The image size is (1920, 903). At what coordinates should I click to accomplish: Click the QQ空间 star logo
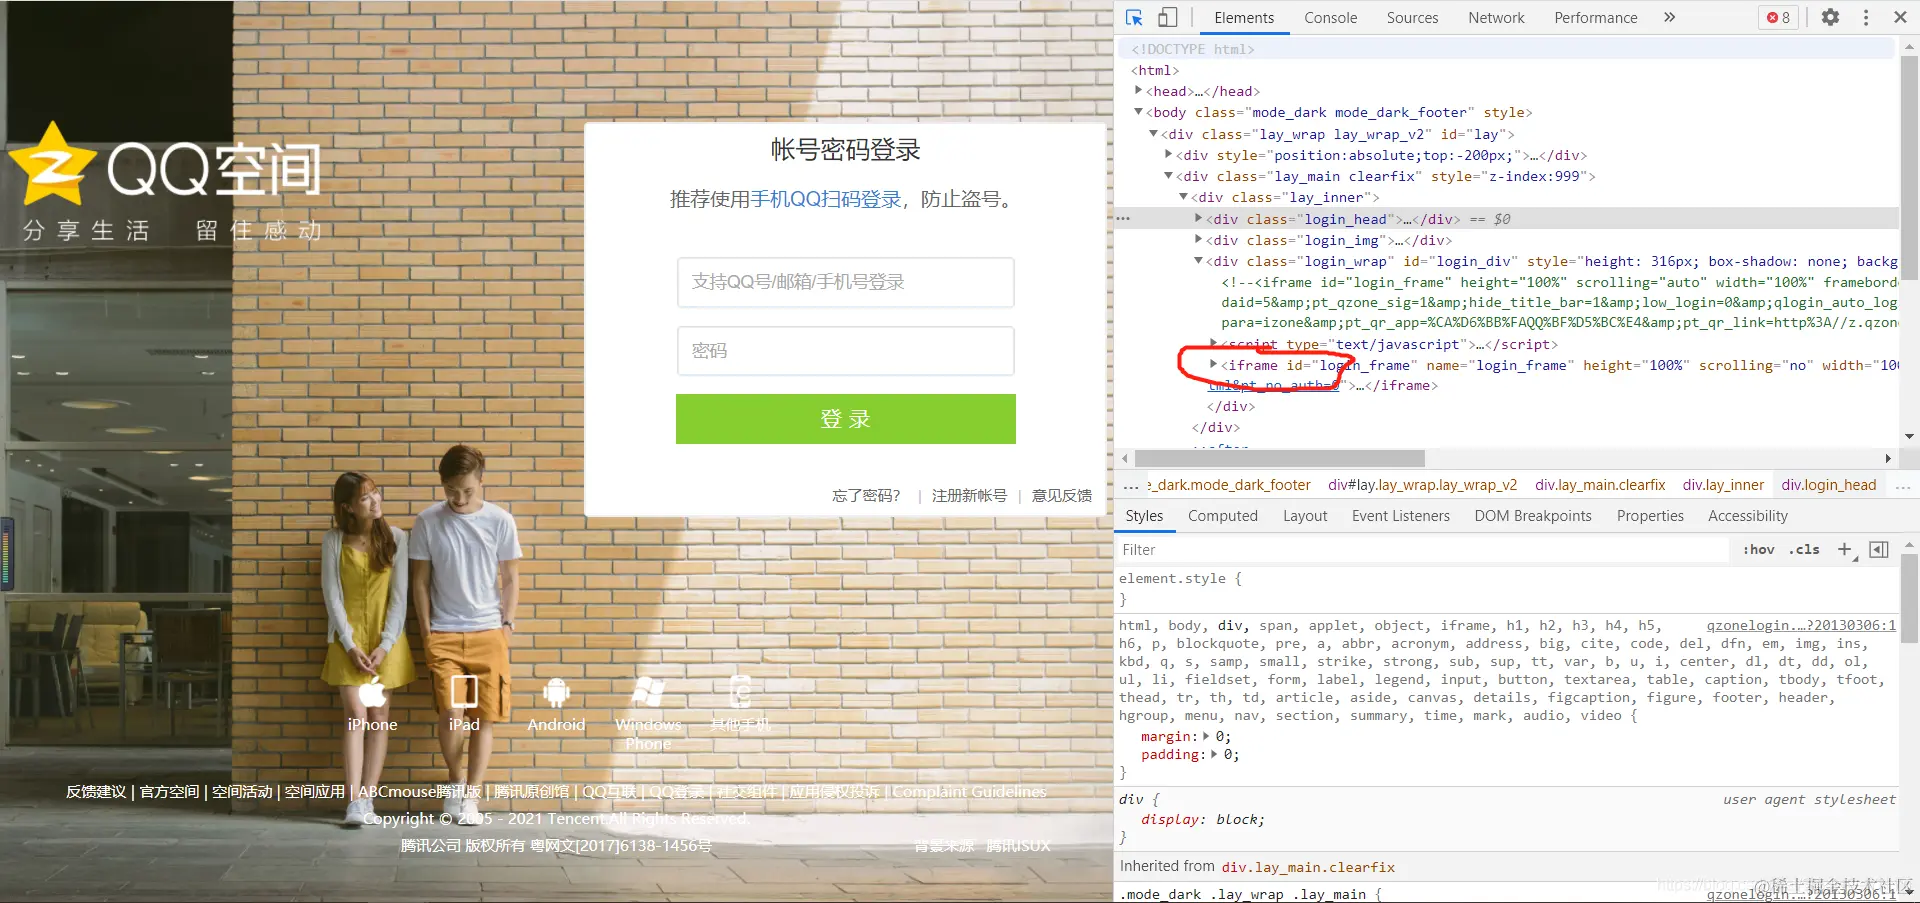(x=52, y=162)
